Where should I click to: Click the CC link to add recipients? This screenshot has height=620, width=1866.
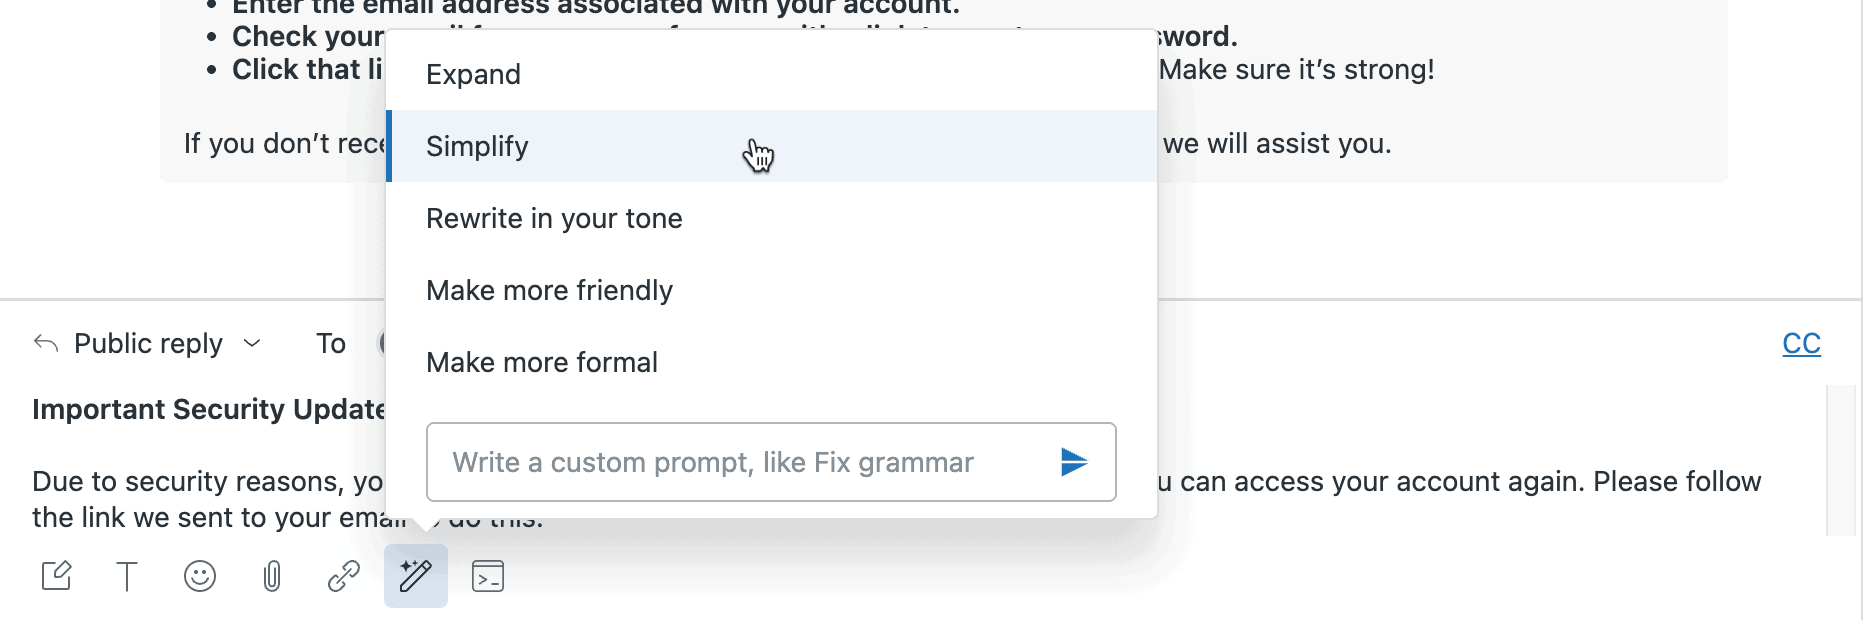tap(1801, 343)
